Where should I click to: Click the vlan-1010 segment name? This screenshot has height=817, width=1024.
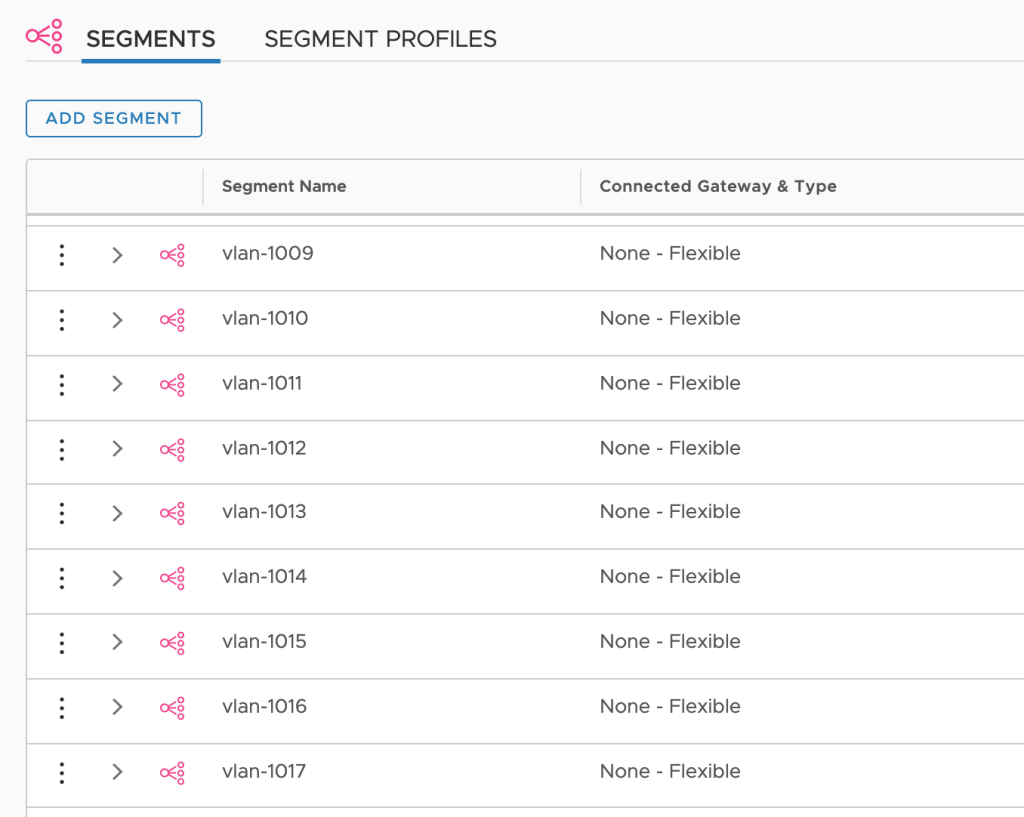[265, 319]
